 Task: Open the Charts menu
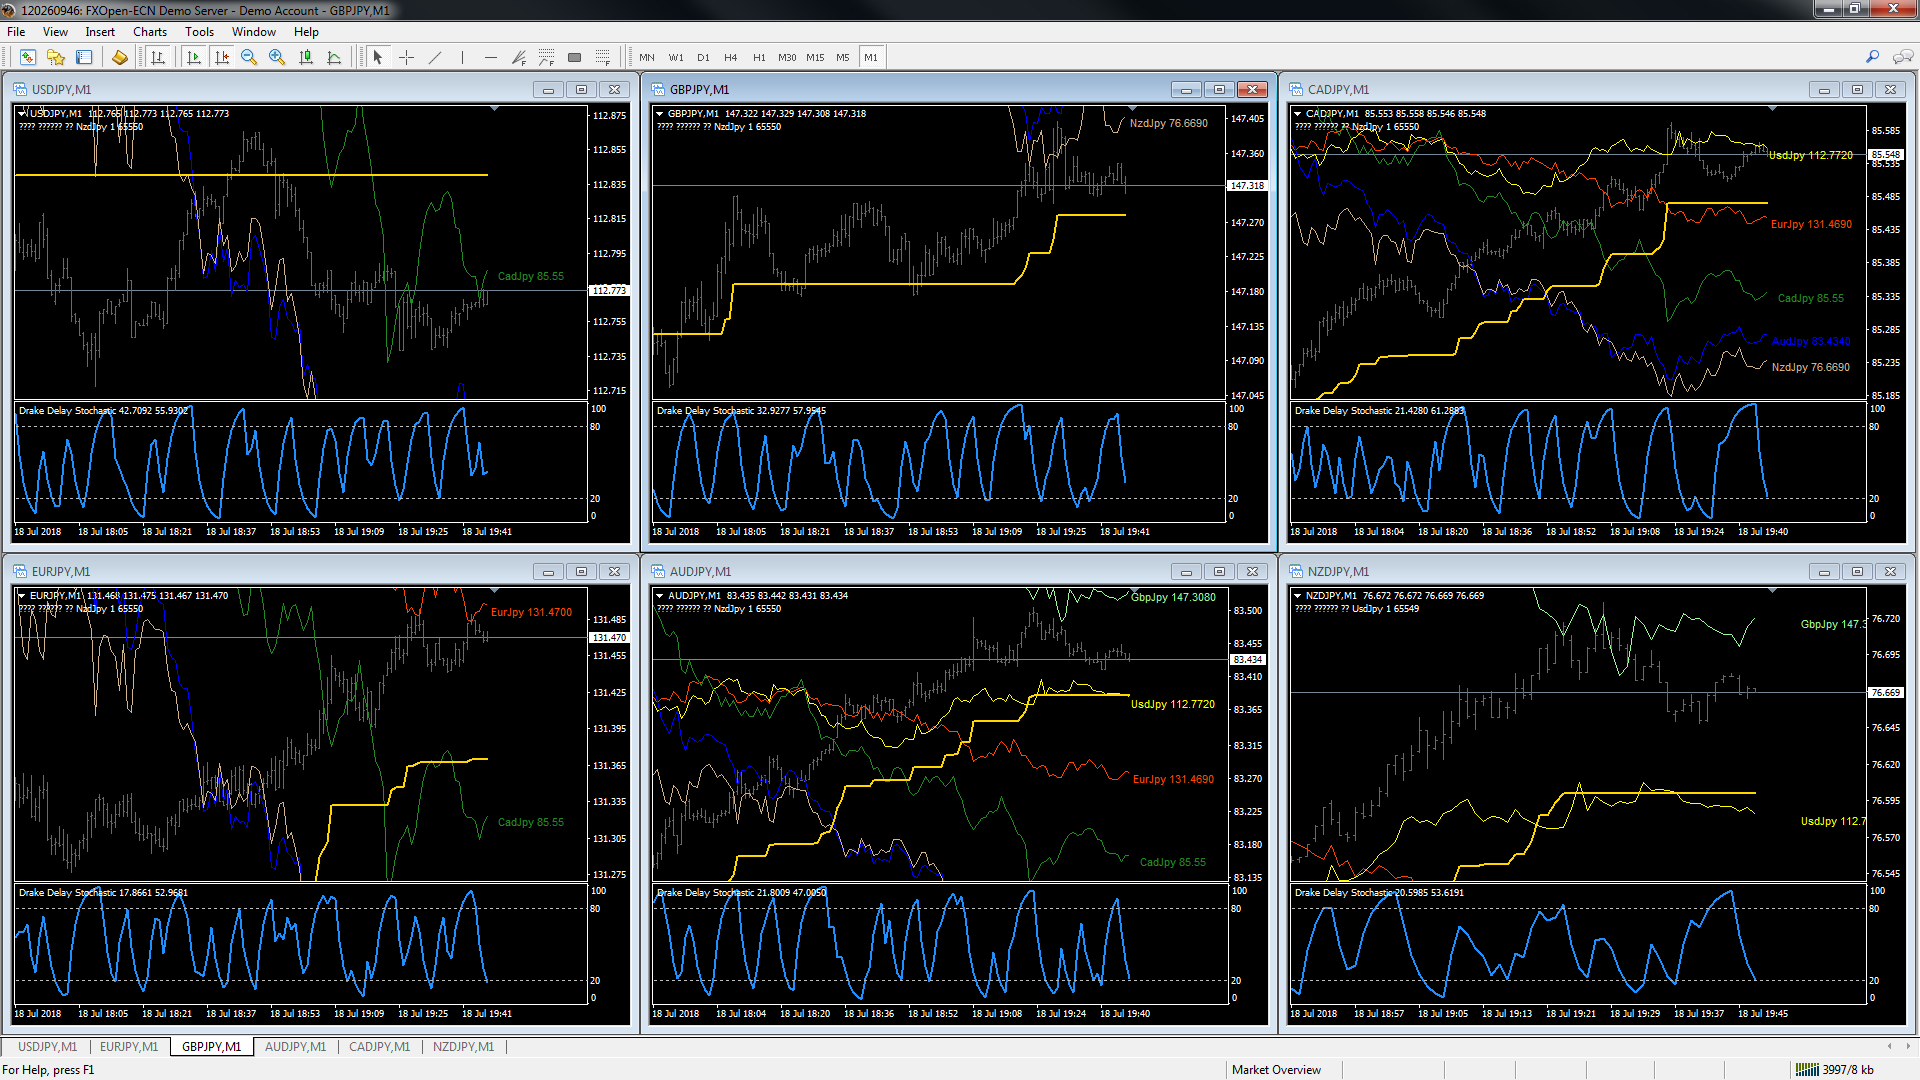[150, 32]
